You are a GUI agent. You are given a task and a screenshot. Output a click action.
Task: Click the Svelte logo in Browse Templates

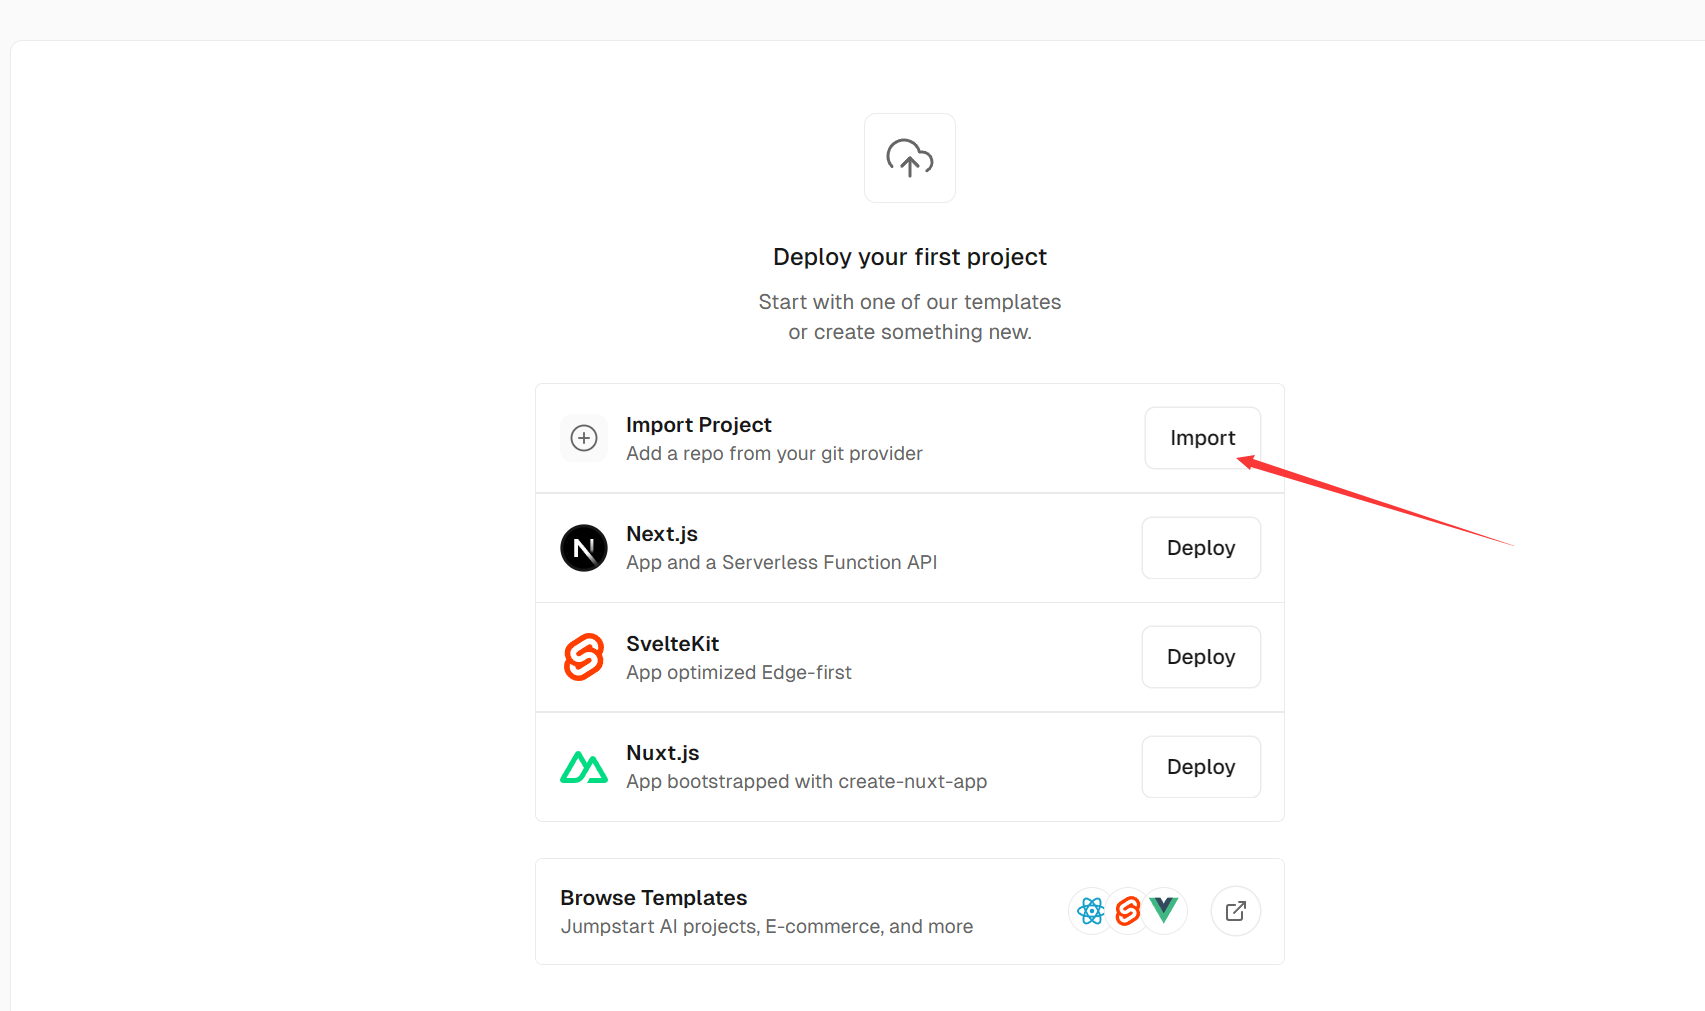1128,911
